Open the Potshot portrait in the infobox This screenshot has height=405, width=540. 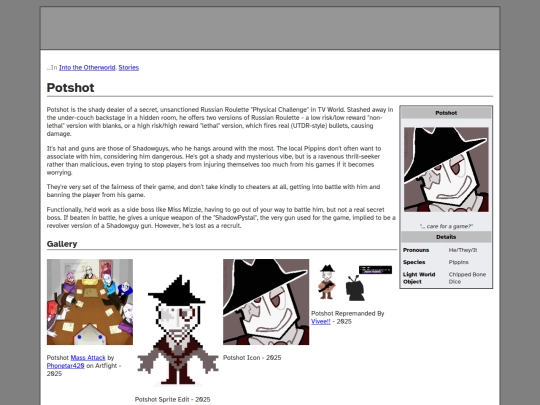click(x=446, y=169)
